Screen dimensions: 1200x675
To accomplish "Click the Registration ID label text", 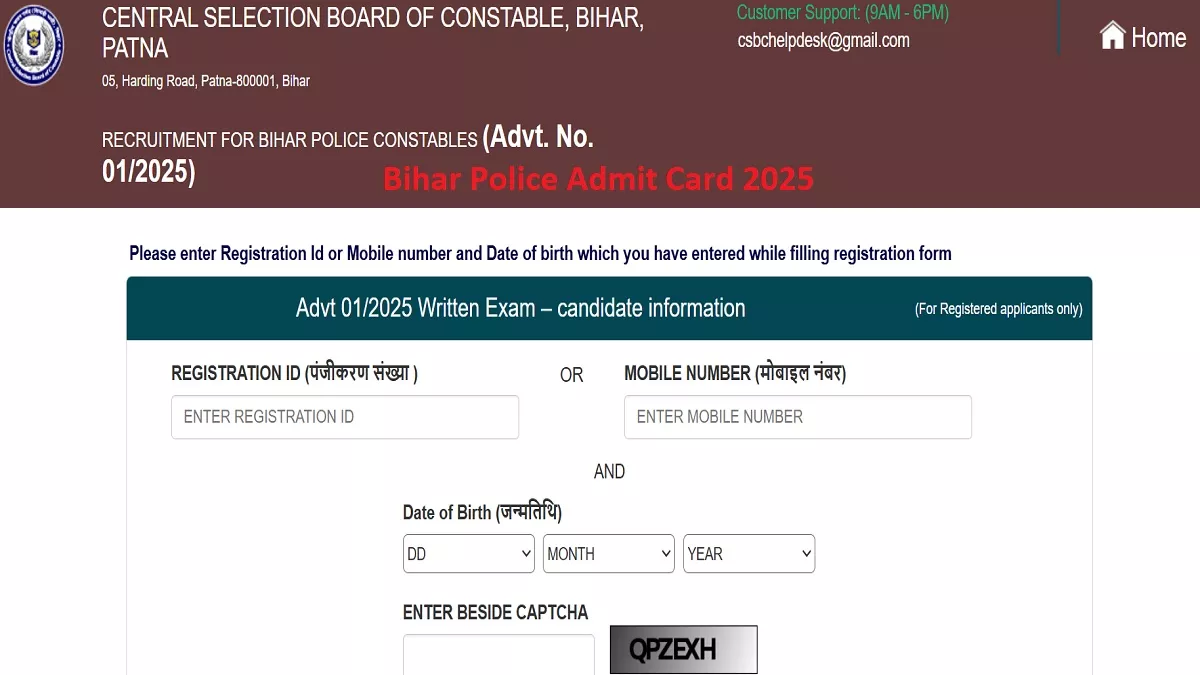I will 295,374.
